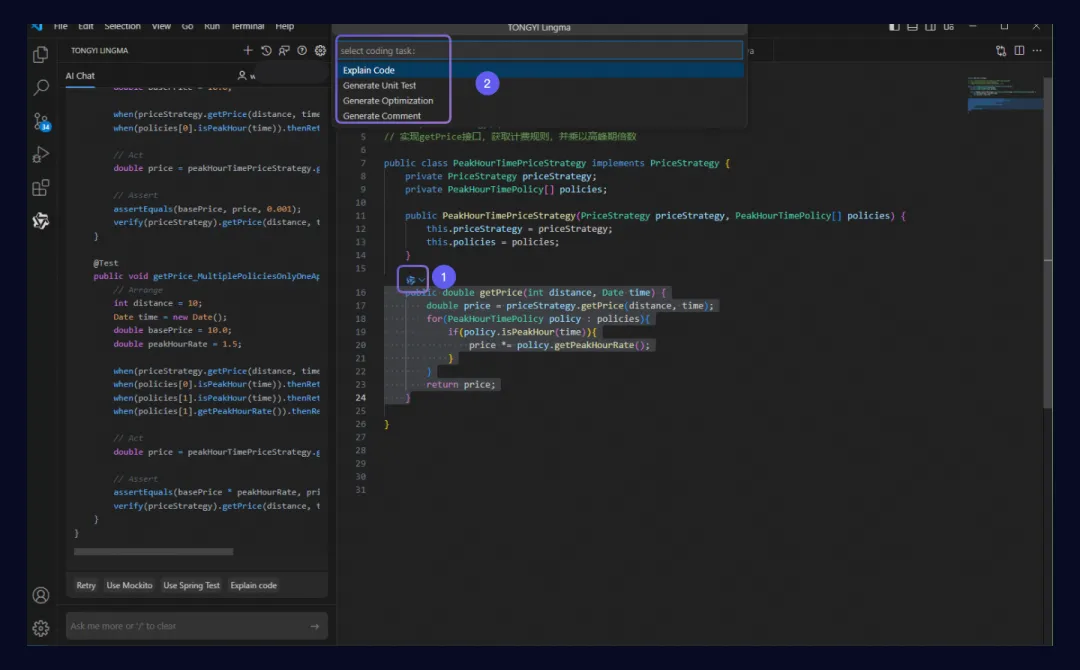Select Generate Optimization from task list
Viewport: 1080px width, 670px height.
pyautogui.click(x=540, y=101)
